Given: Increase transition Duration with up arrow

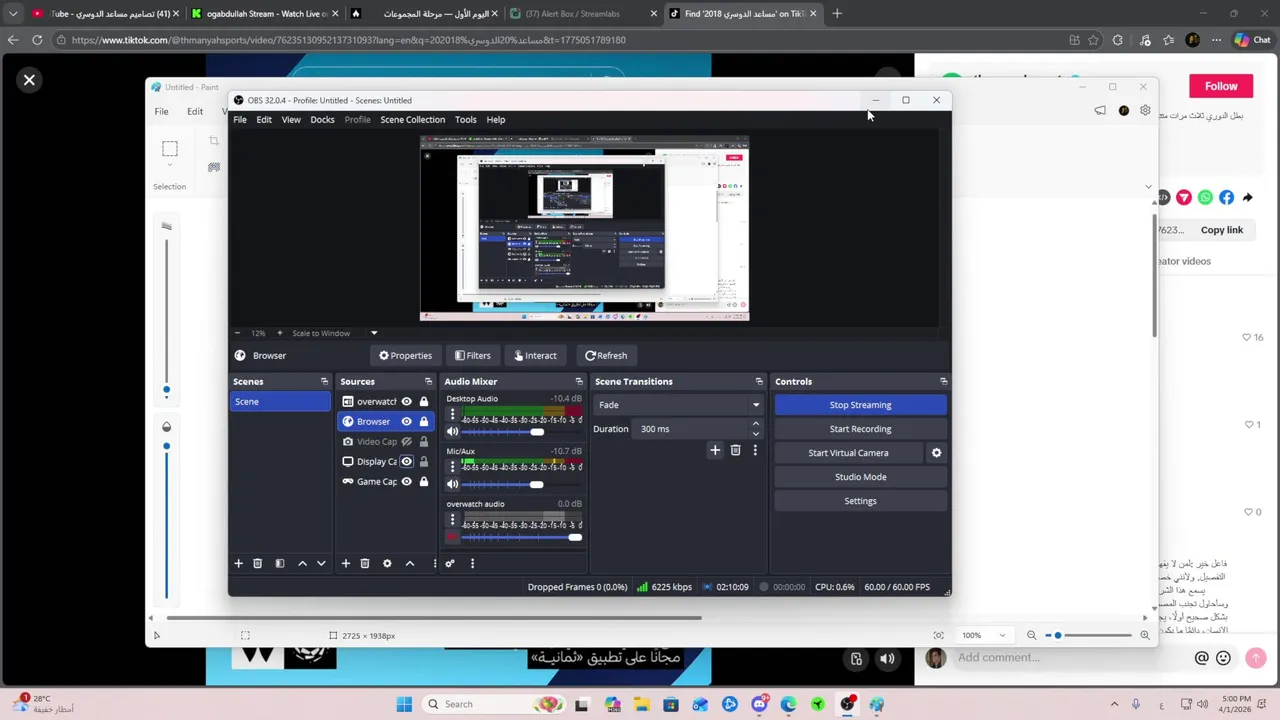Looking at the screenshot, I should 755,424.
